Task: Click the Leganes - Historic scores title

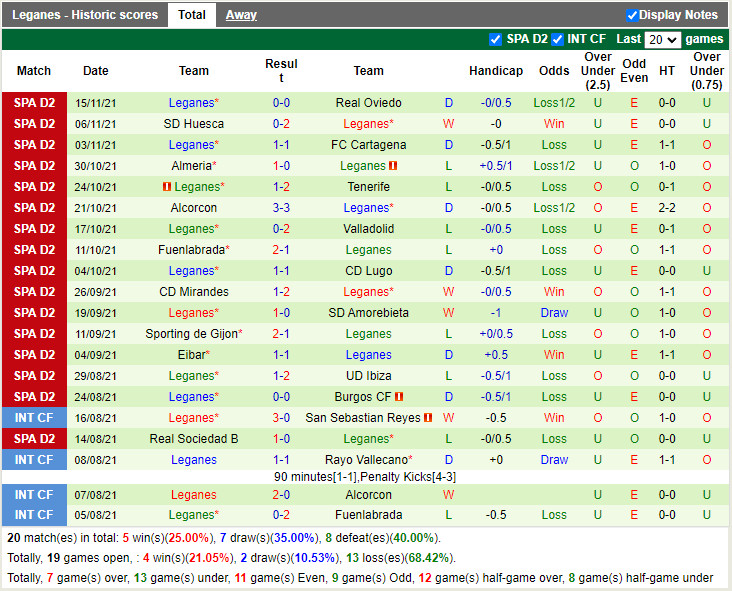Action: click(85, 15)
